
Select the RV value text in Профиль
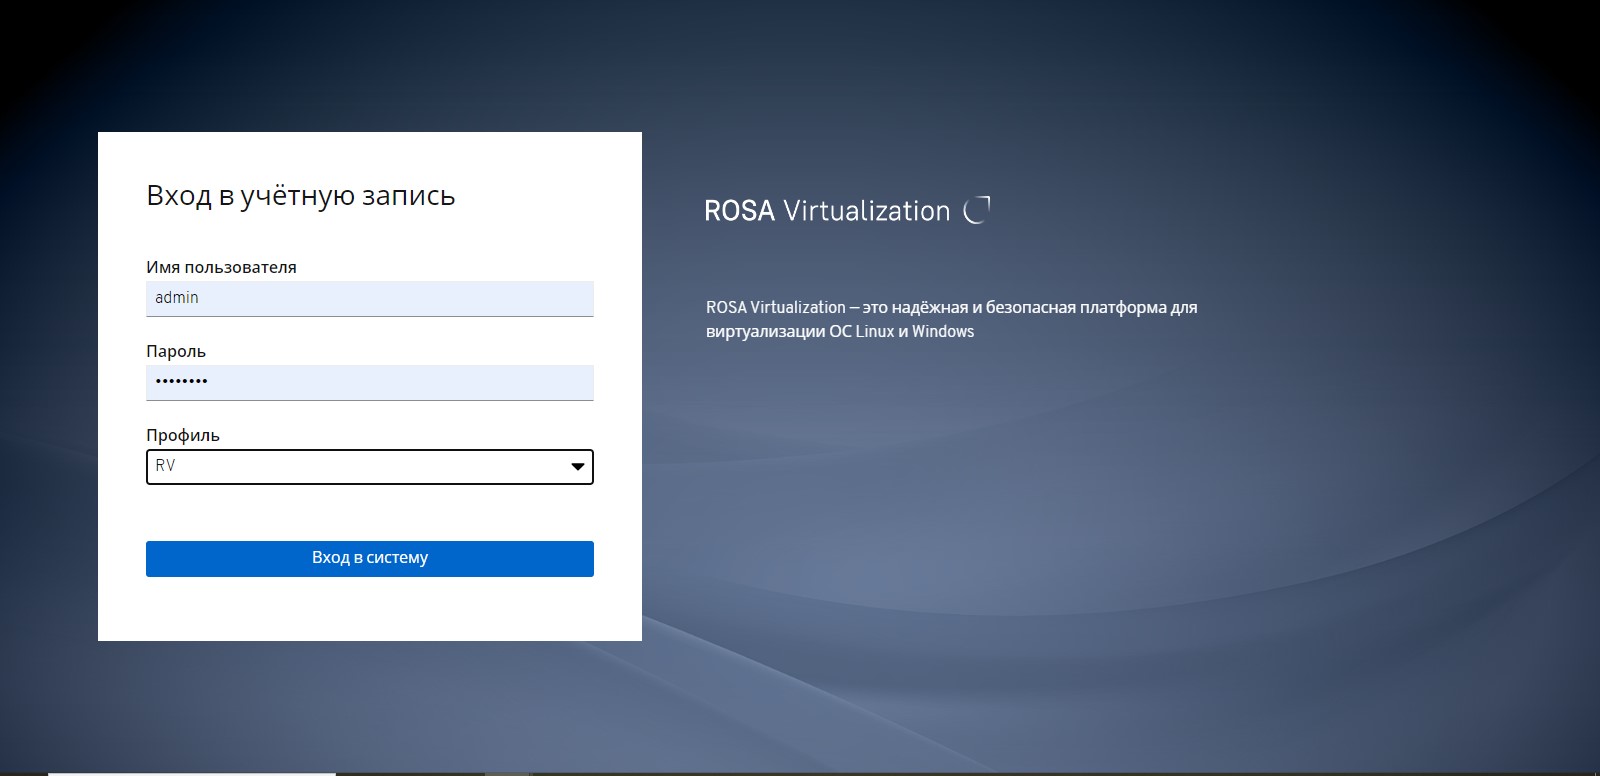[x=166, y=466]
